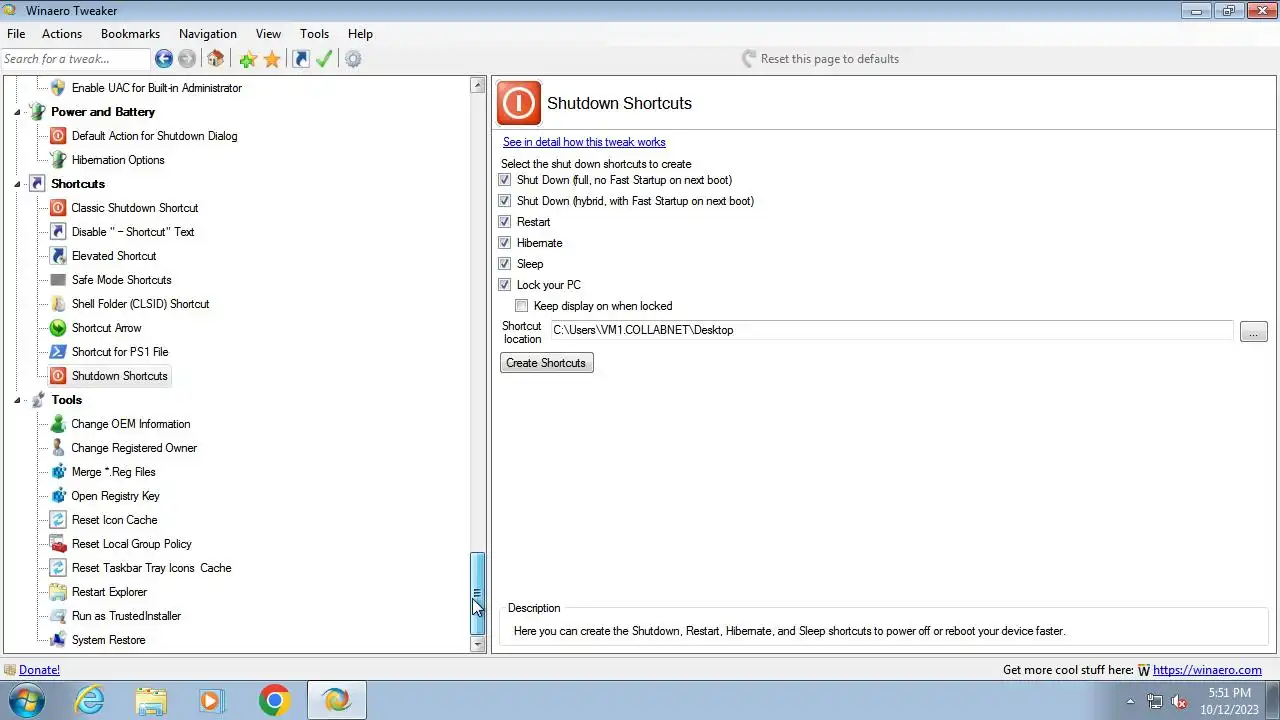Click the Search for a tweak box
The width and height of the screenshot is (1280, 720).
[x=75, y=59]
